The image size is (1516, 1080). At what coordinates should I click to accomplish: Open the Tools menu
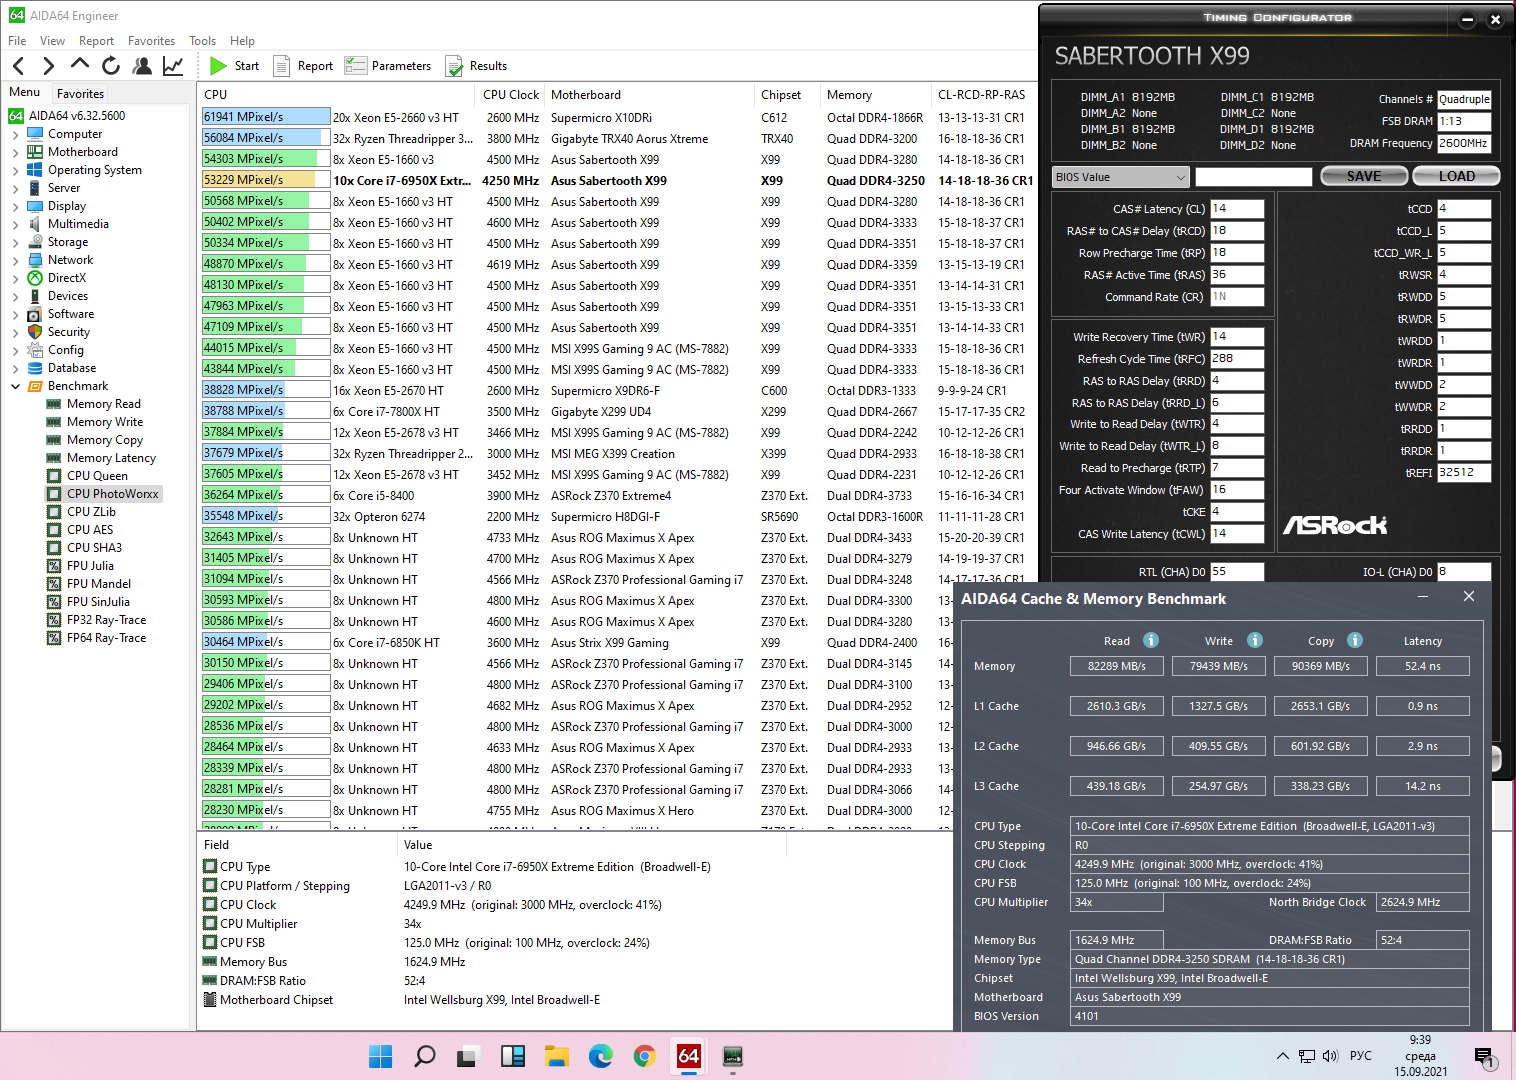pos(202,41)
